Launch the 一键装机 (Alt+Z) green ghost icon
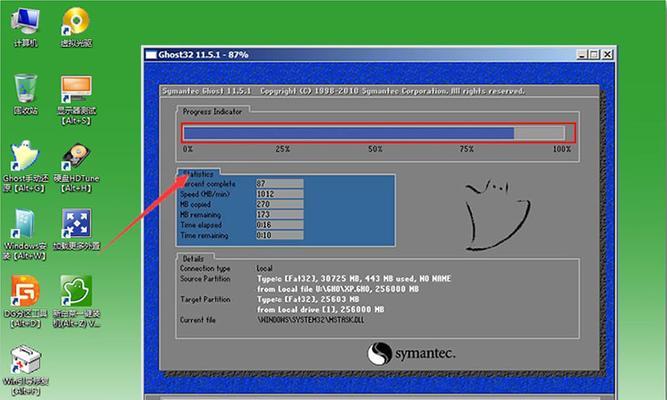Screen dimensions: 667x400 tap(76, 301)
